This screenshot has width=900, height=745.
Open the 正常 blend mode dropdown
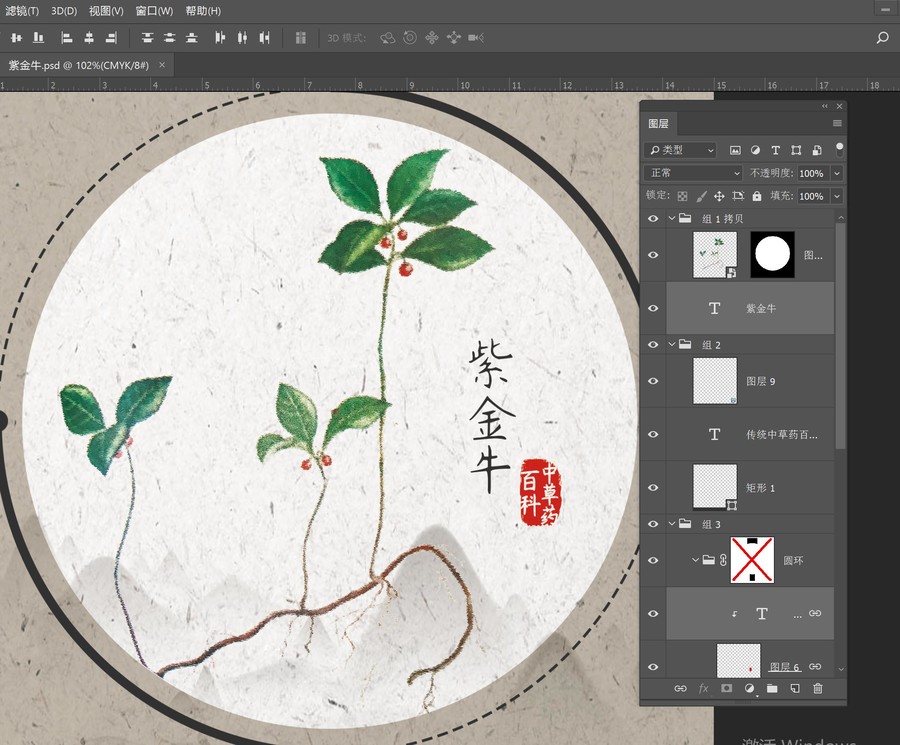tap(693, 173)
